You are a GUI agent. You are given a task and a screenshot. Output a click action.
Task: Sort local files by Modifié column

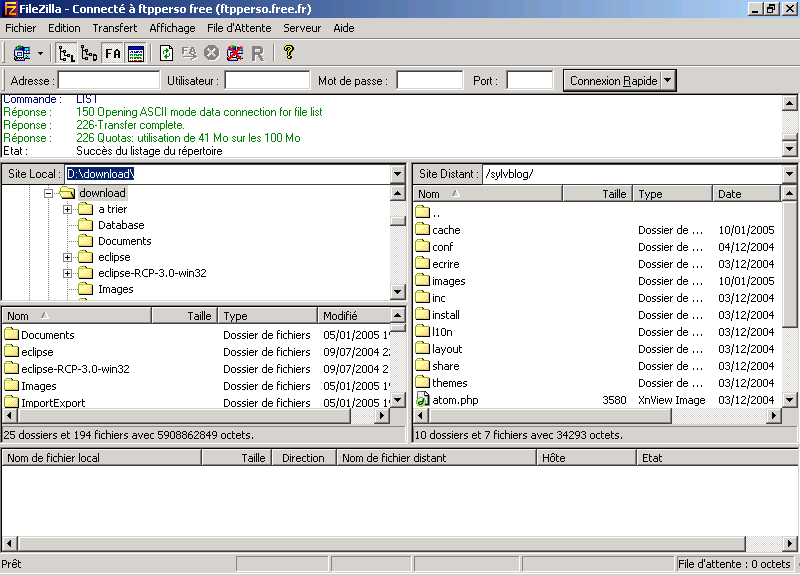tap(354, 316)
